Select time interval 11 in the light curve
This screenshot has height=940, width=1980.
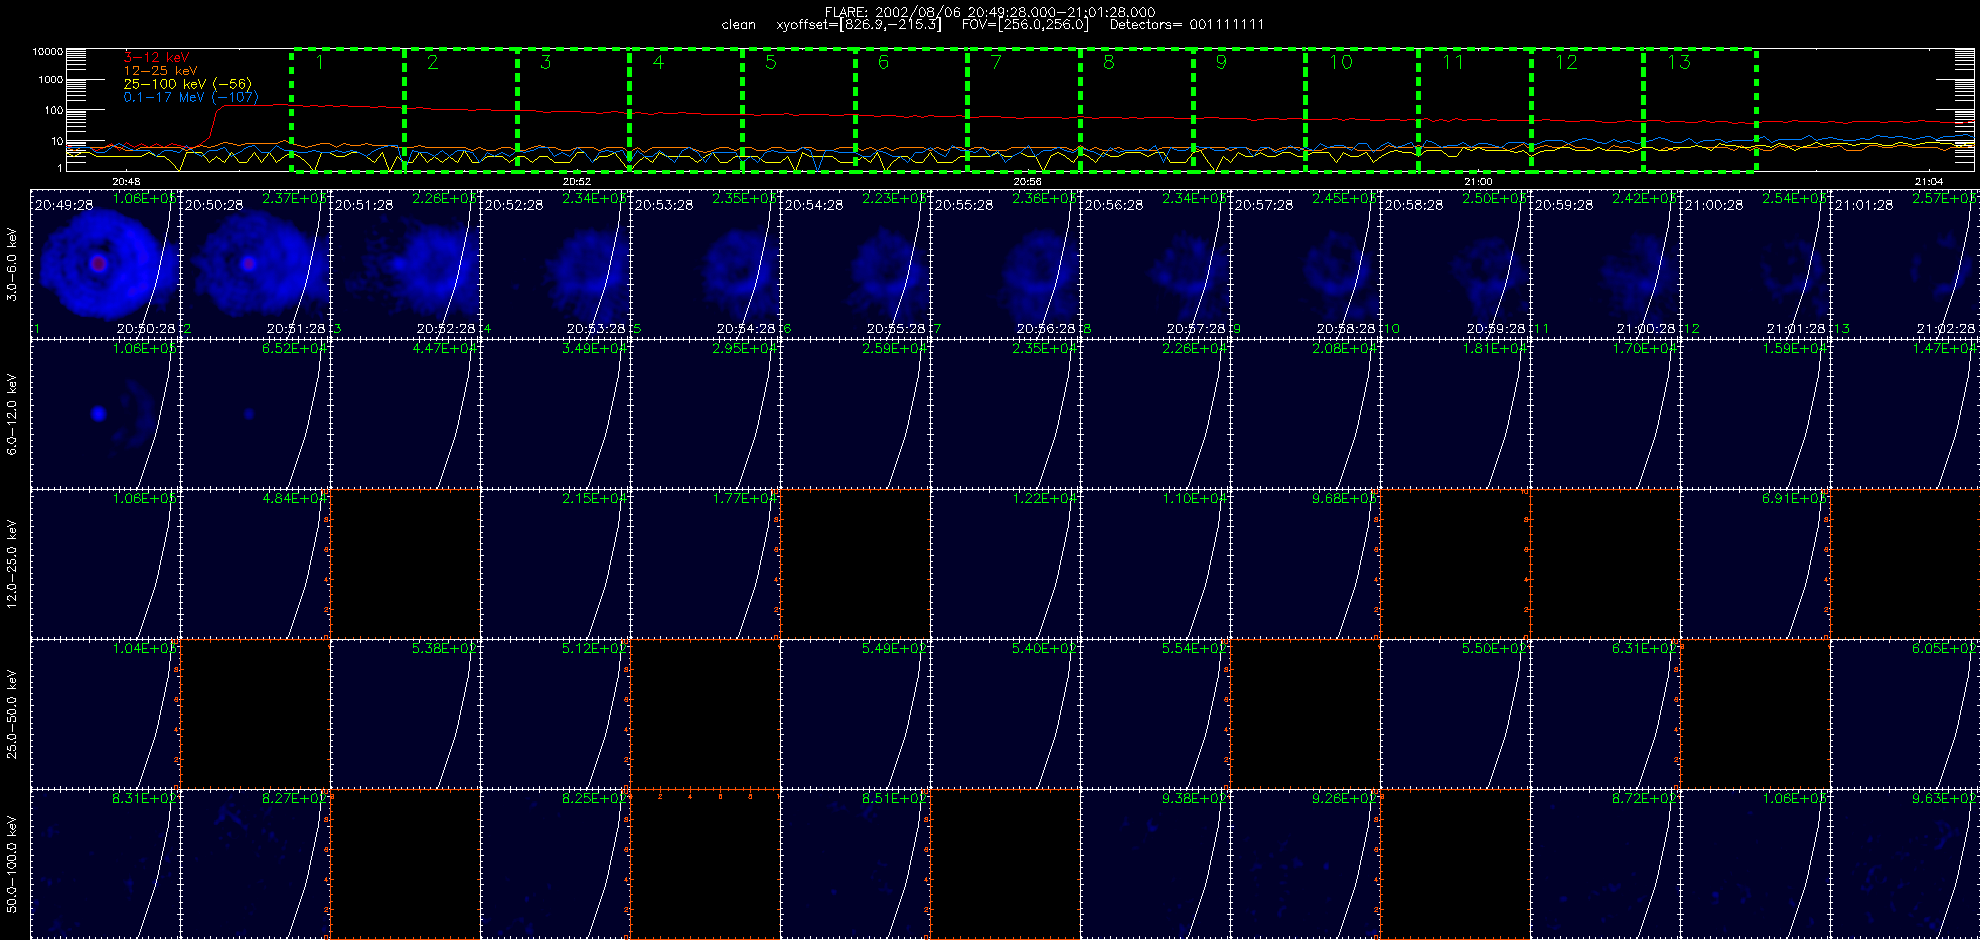coord(1475,110)
